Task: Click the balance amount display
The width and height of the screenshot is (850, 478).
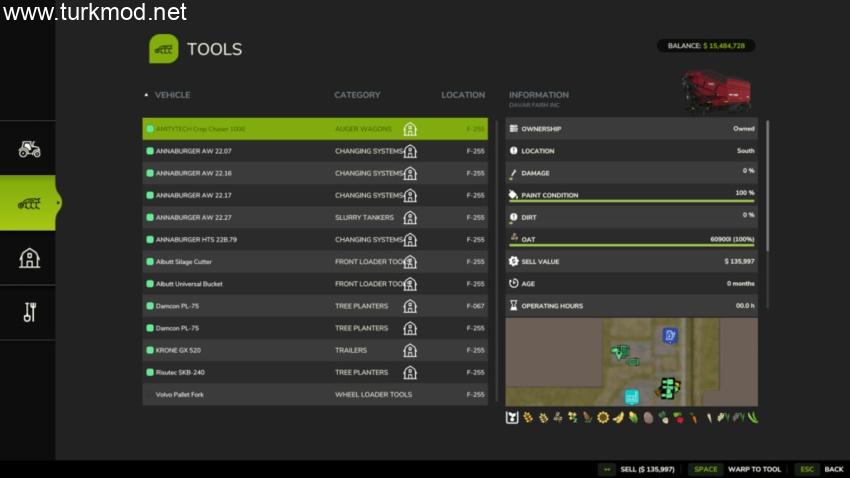Action: [706, 46]
